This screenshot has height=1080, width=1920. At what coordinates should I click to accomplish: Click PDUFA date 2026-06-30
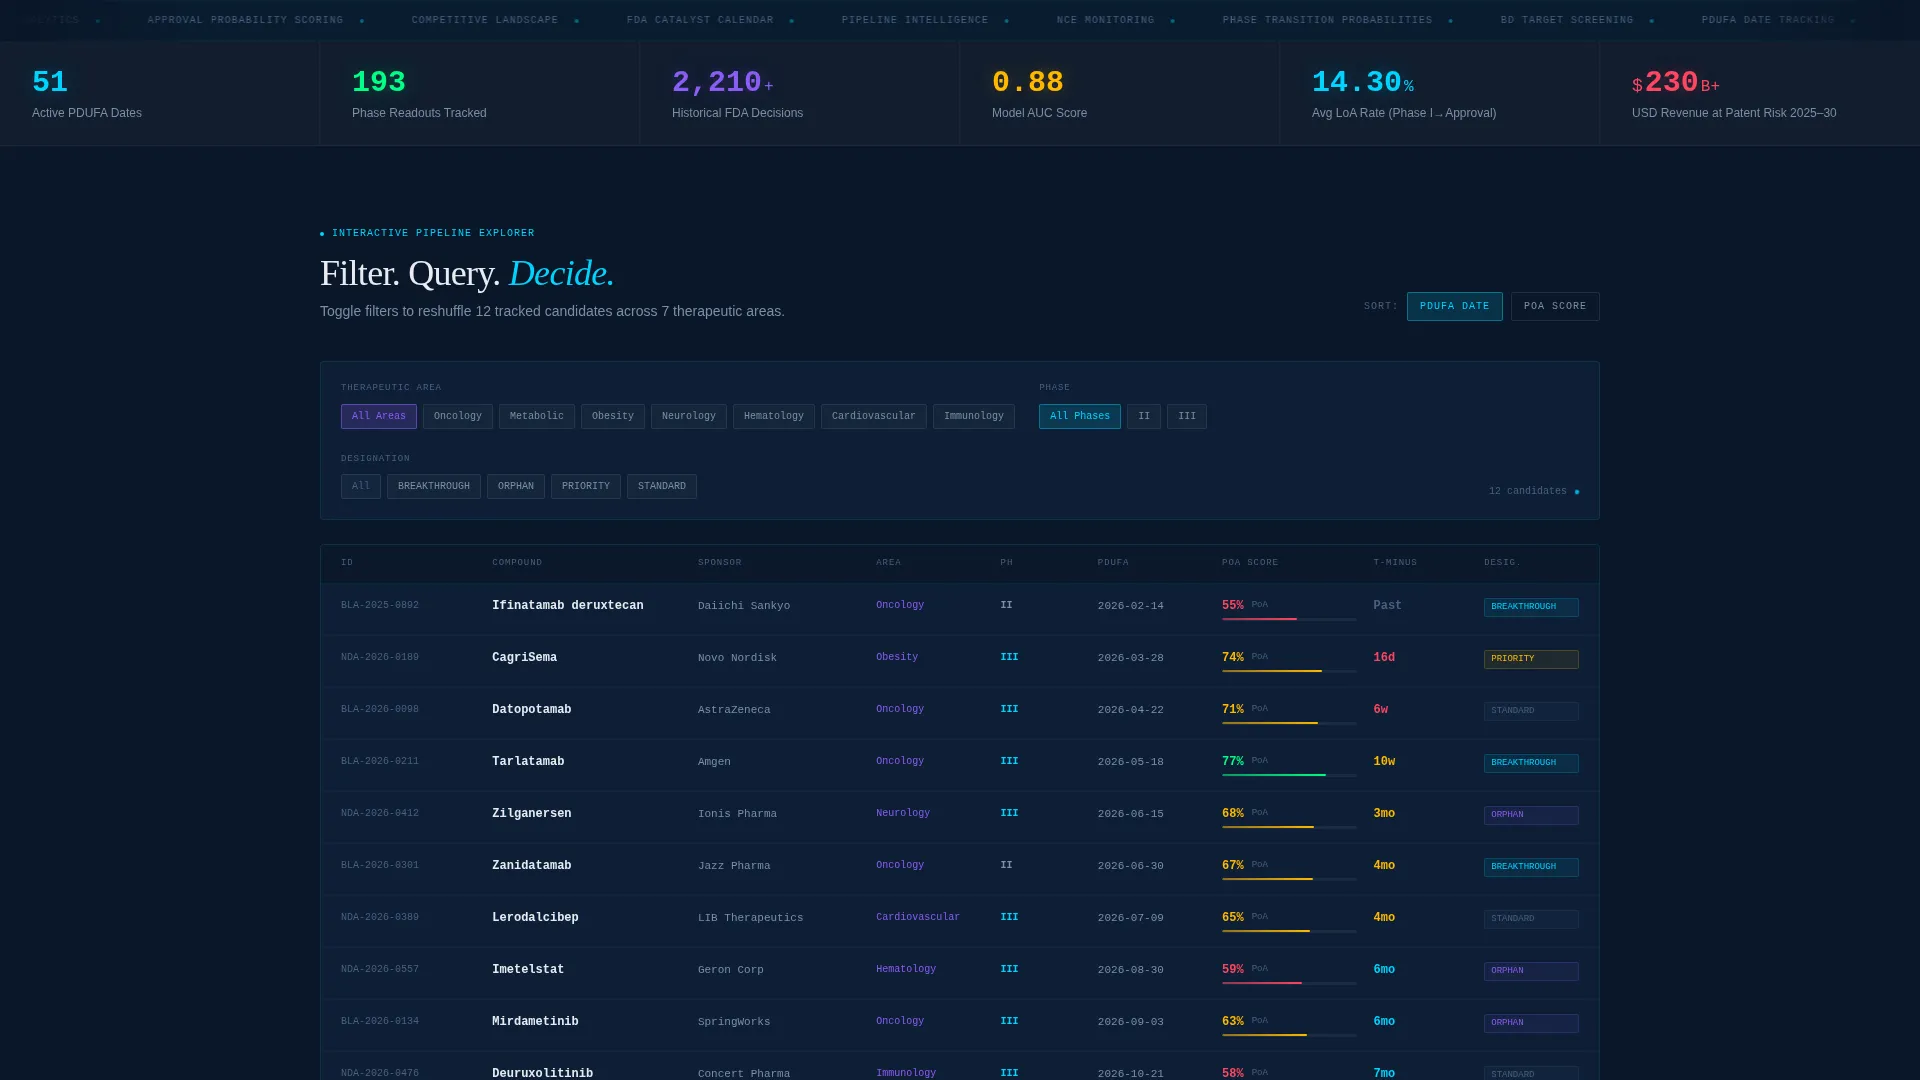pos(1130,866)
